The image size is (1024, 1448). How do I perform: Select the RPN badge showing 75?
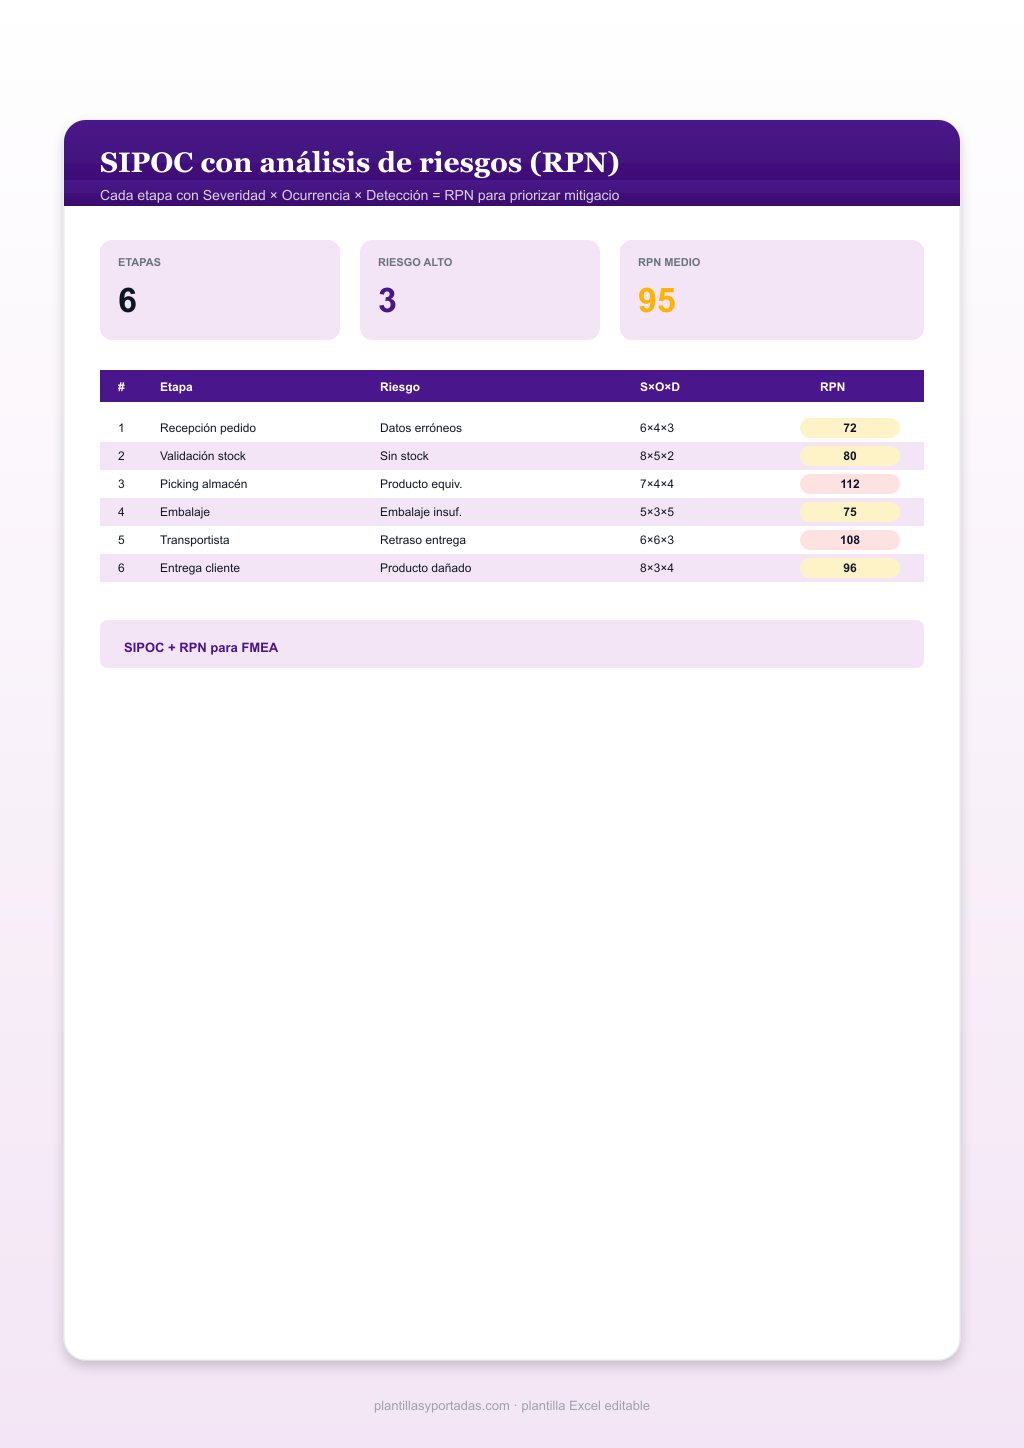tap(850, 512)
